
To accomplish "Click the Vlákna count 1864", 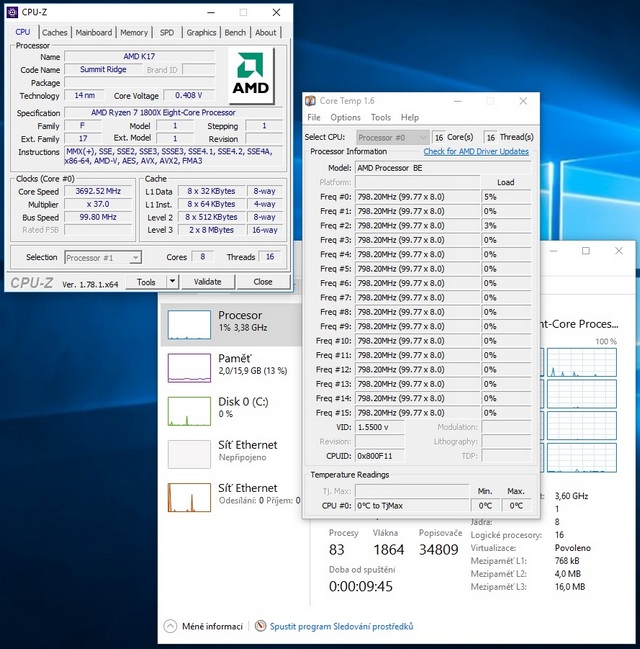I will pyautogui.click(x=388, y=550).
